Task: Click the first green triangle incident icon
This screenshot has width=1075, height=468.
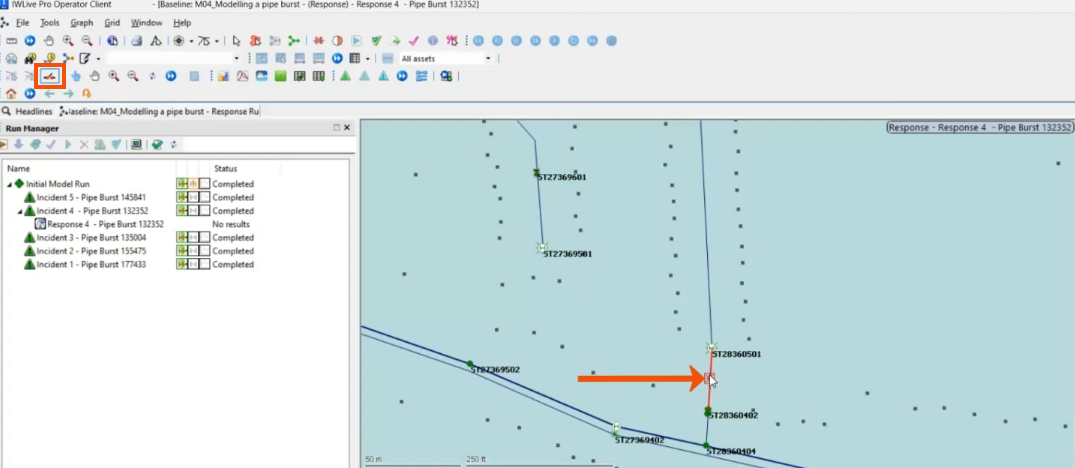Action: point(346,76)
